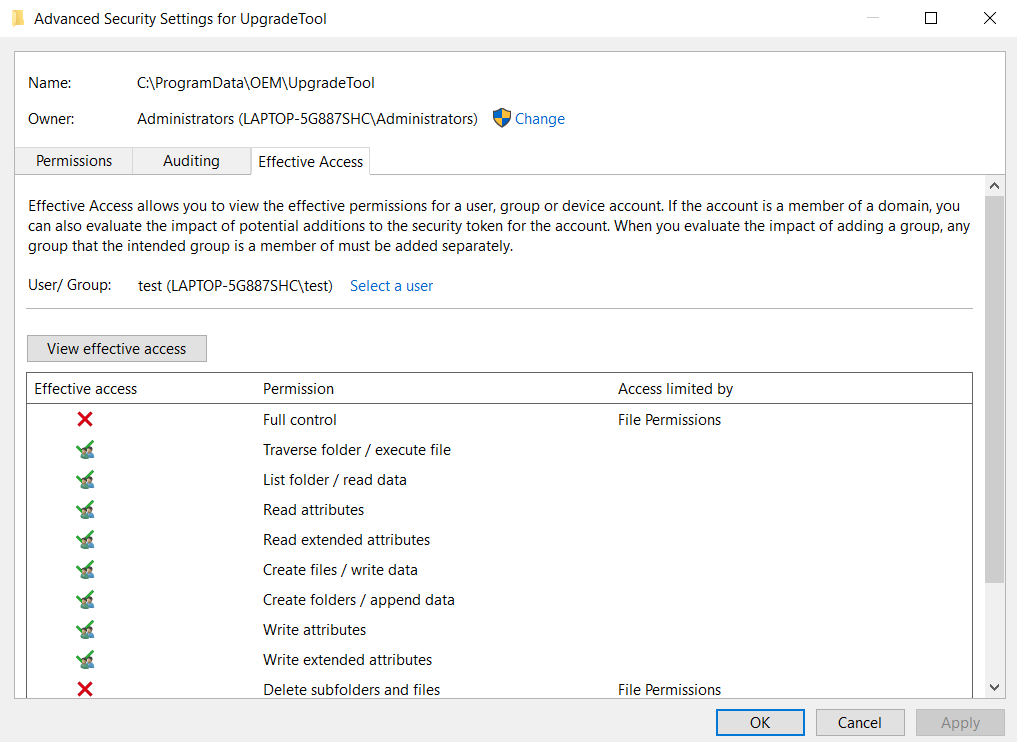Click the allowed icon for Create files / write data
1017x742 pixels.
click(85, 569)
